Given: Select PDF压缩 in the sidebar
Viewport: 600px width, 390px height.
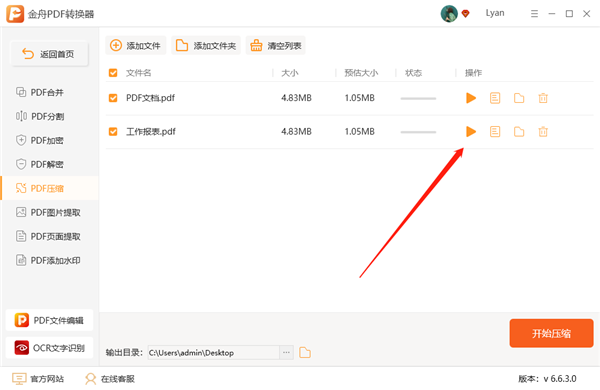Looking at the screenshot, I should (x=50, y=188).
